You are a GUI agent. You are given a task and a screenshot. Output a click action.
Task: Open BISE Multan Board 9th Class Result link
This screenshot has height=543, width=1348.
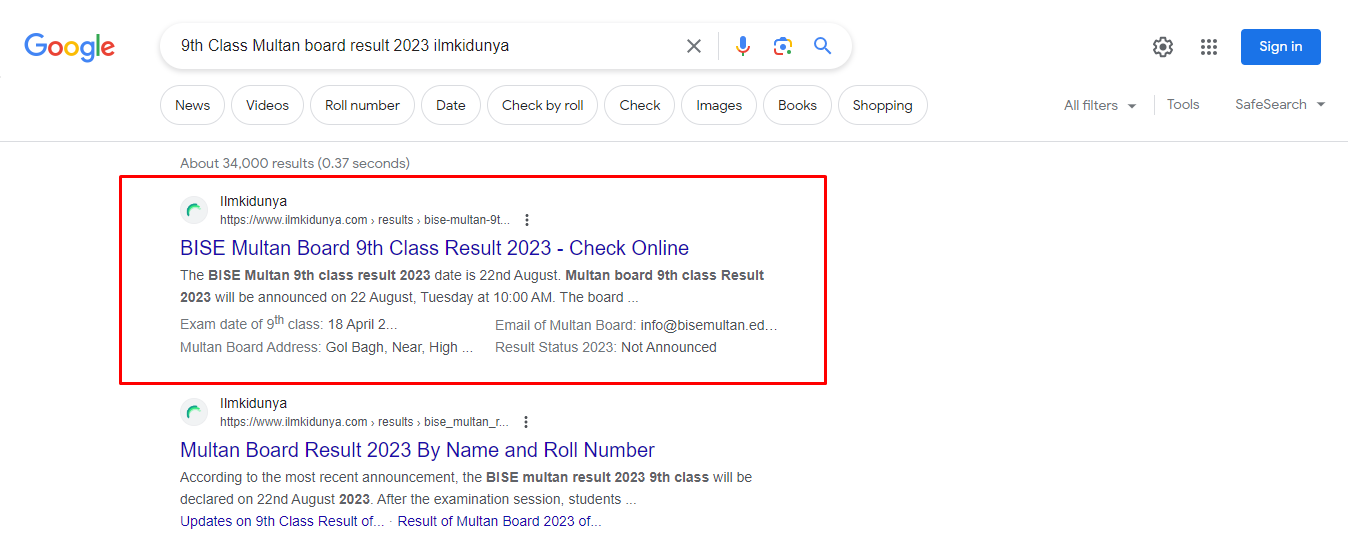pyautogui.click(x=434, y=248)
